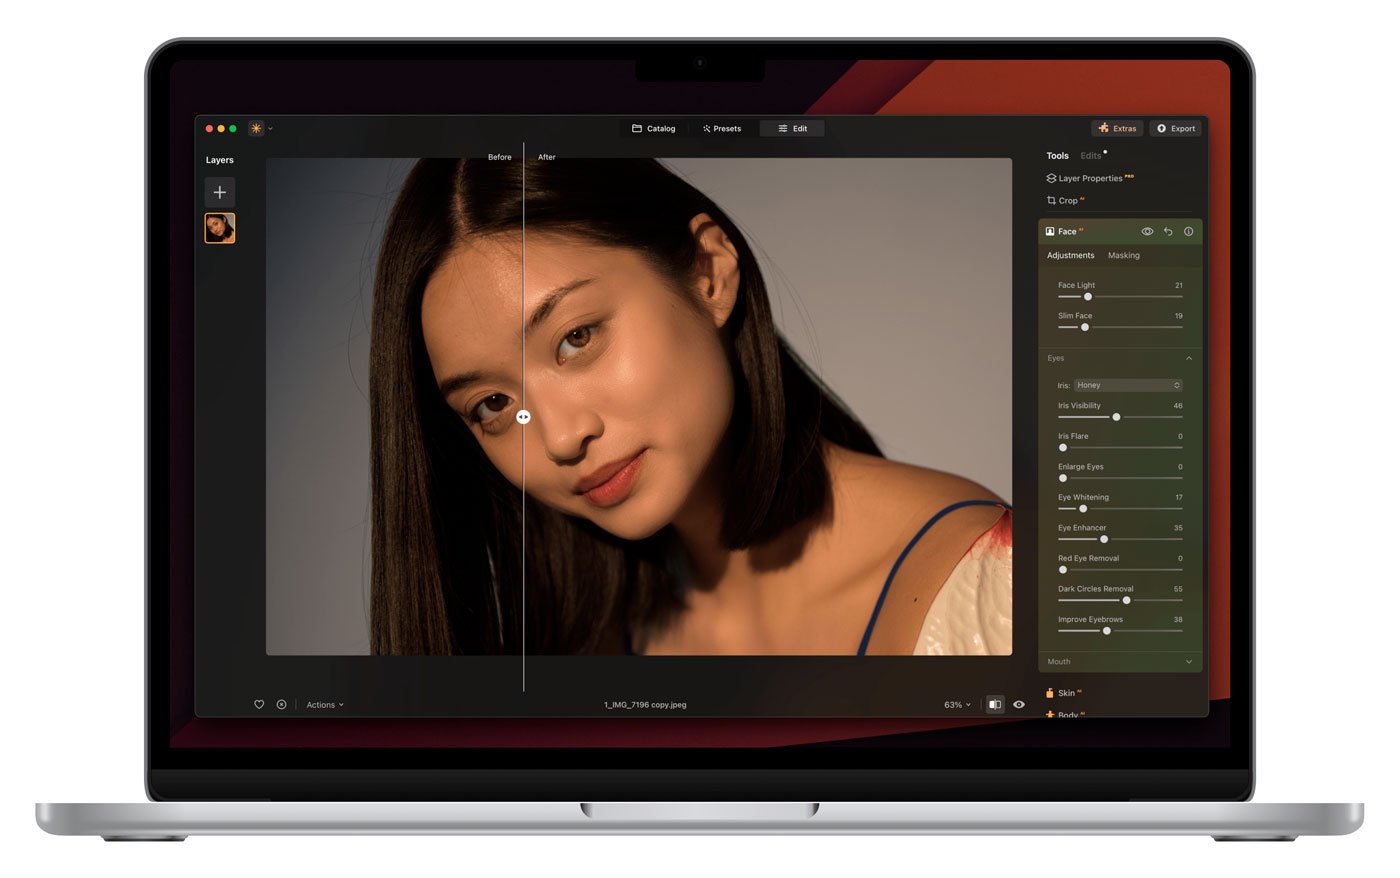This screenshot has height=878, width=1400.
Task: Adjust Dark Circles Removal slider
Action: (1126, 600)
